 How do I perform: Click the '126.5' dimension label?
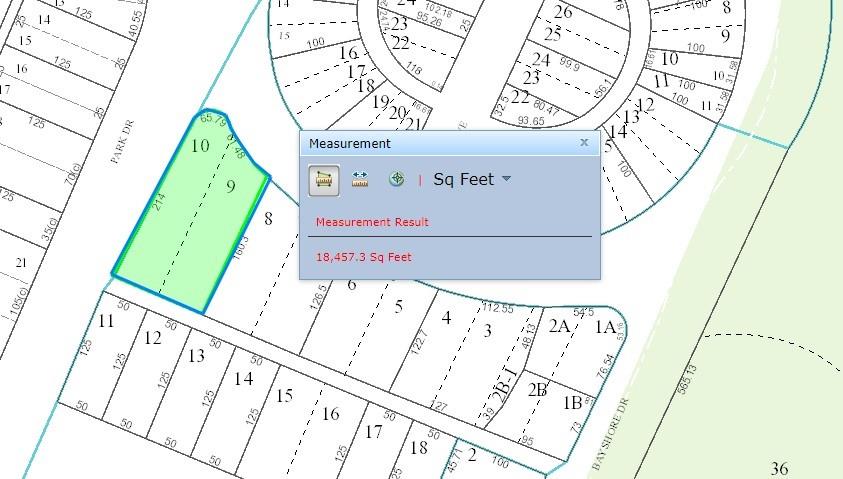[318, 297]
